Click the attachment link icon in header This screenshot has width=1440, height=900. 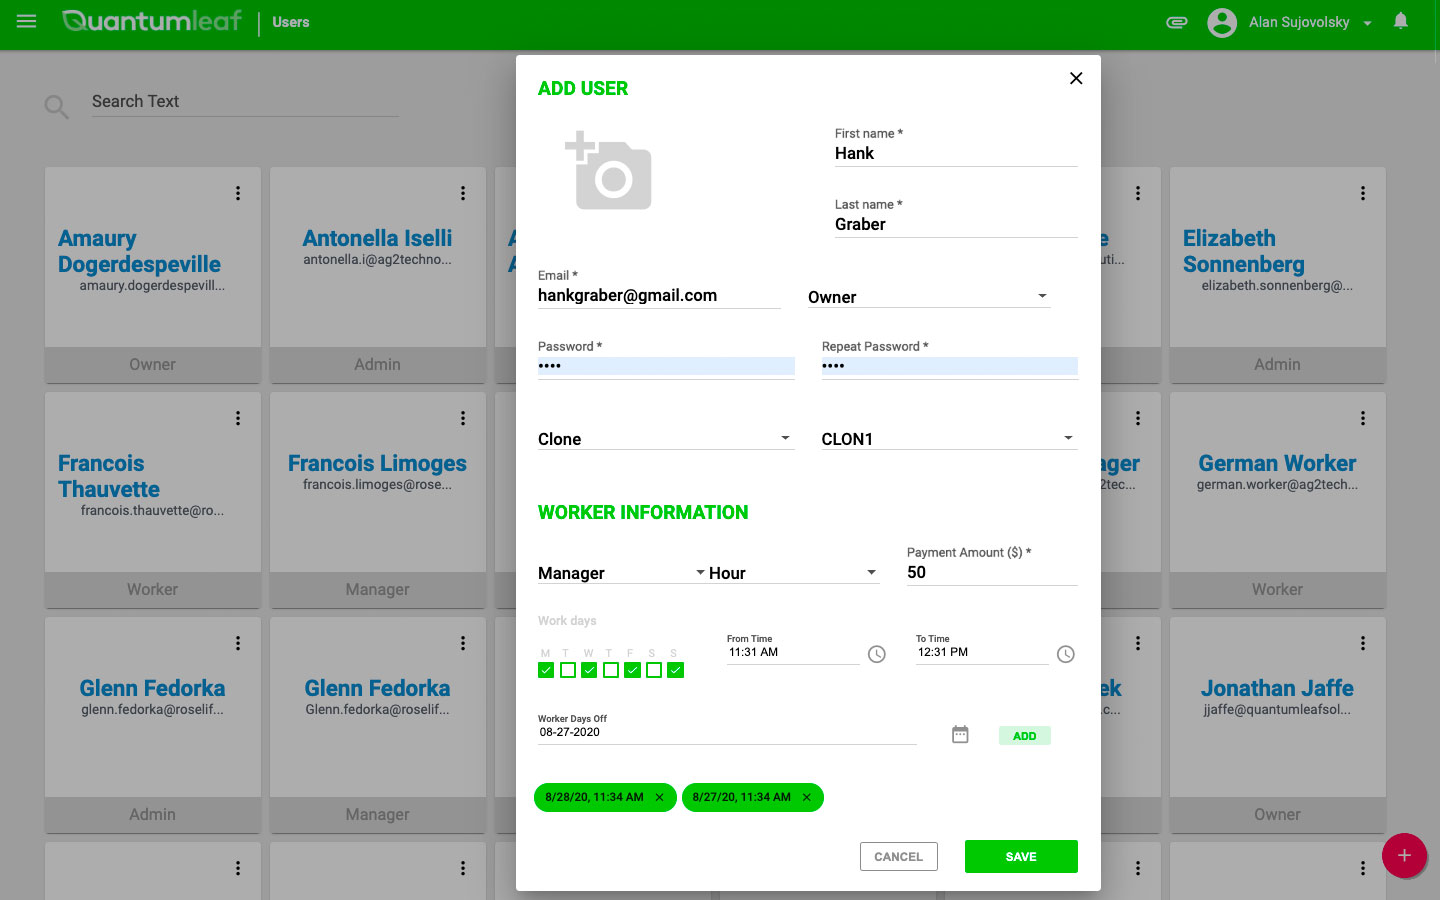(x=1177, y=22)
